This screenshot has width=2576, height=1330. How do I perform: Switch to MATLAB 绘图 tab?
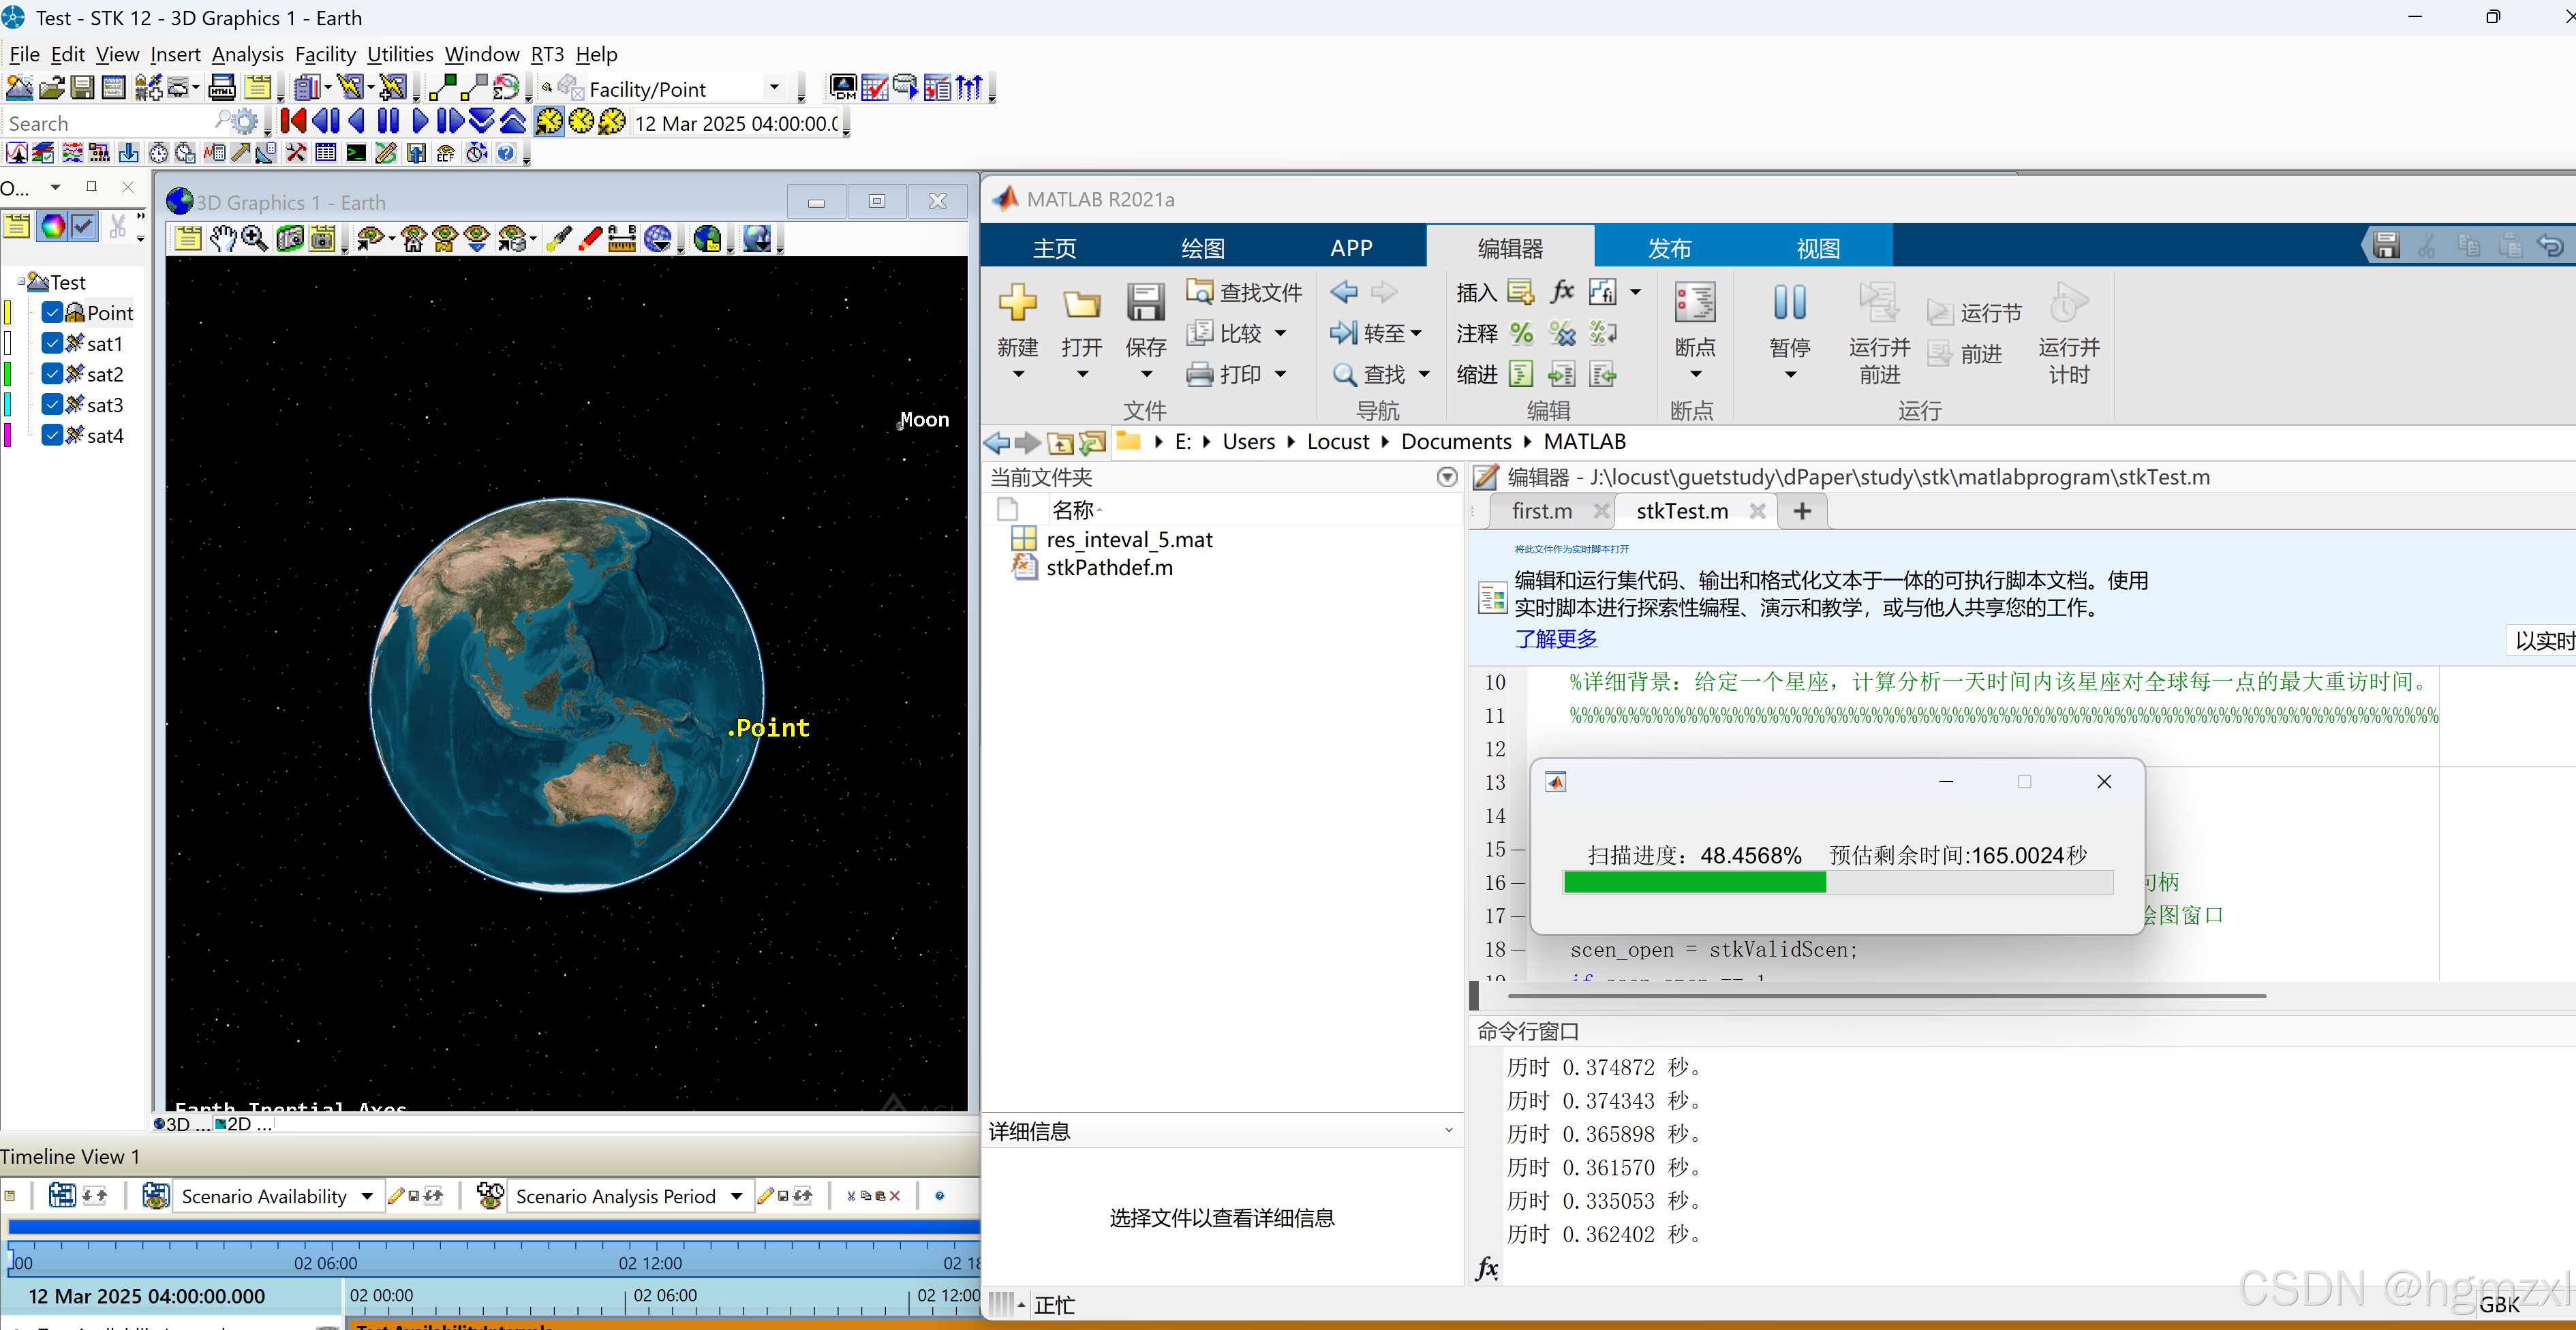point(1202,247)
